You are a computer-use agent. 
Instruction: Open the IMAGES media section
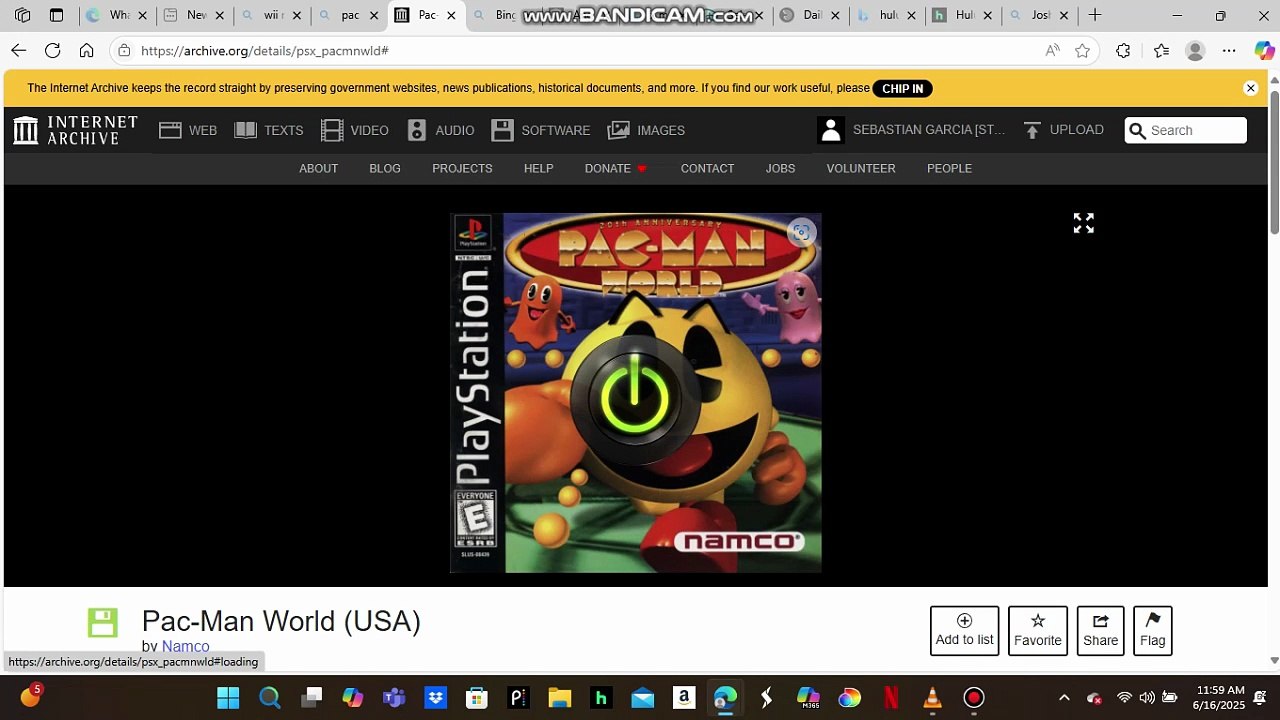647,130
